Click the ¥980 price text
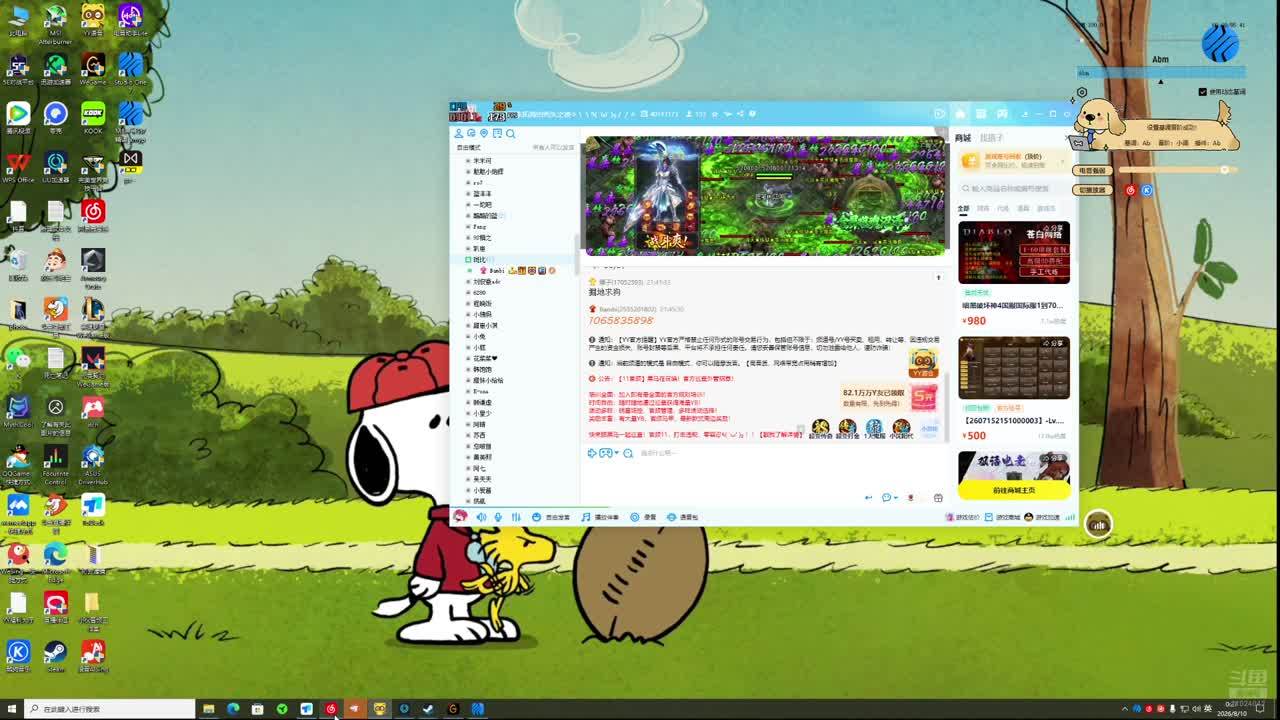 click(x=974, y=321)
